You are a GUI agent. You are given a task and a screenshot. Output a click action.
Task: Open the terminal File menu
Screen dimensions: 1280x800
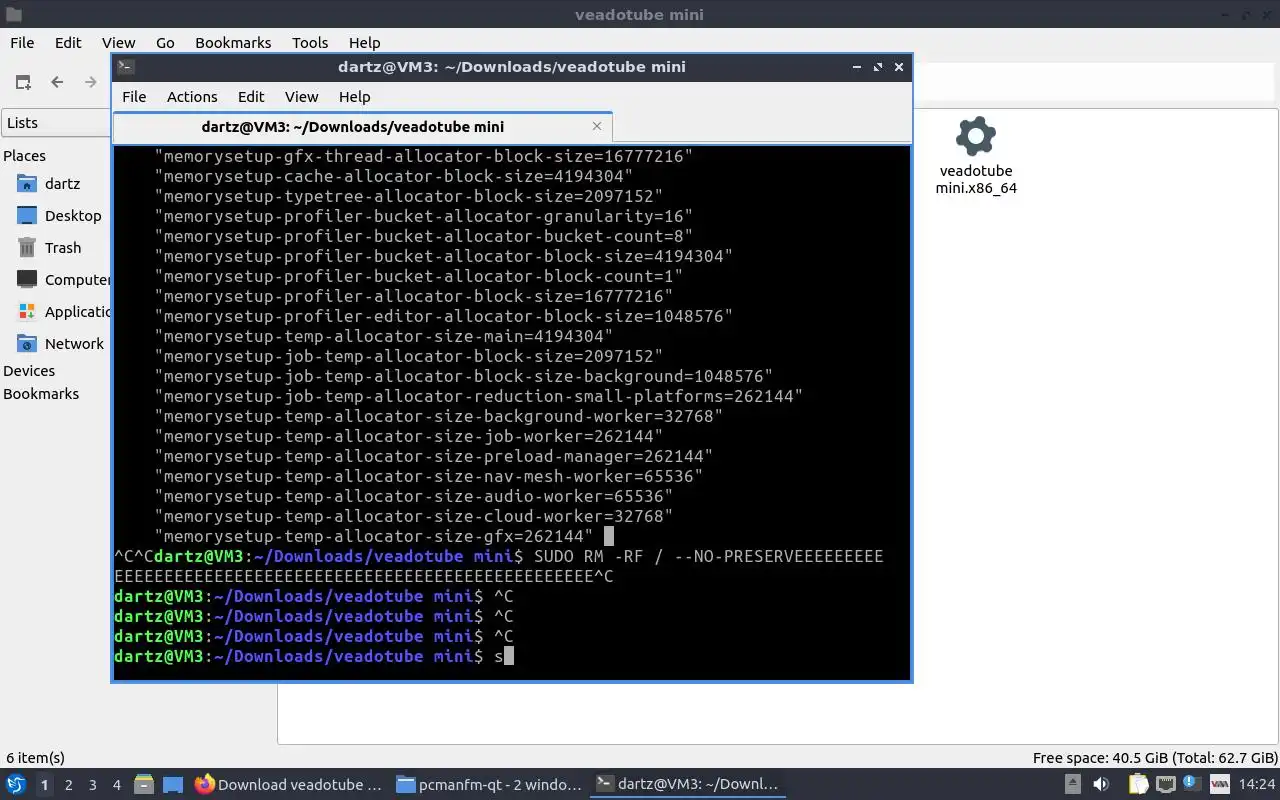point(134,97)
